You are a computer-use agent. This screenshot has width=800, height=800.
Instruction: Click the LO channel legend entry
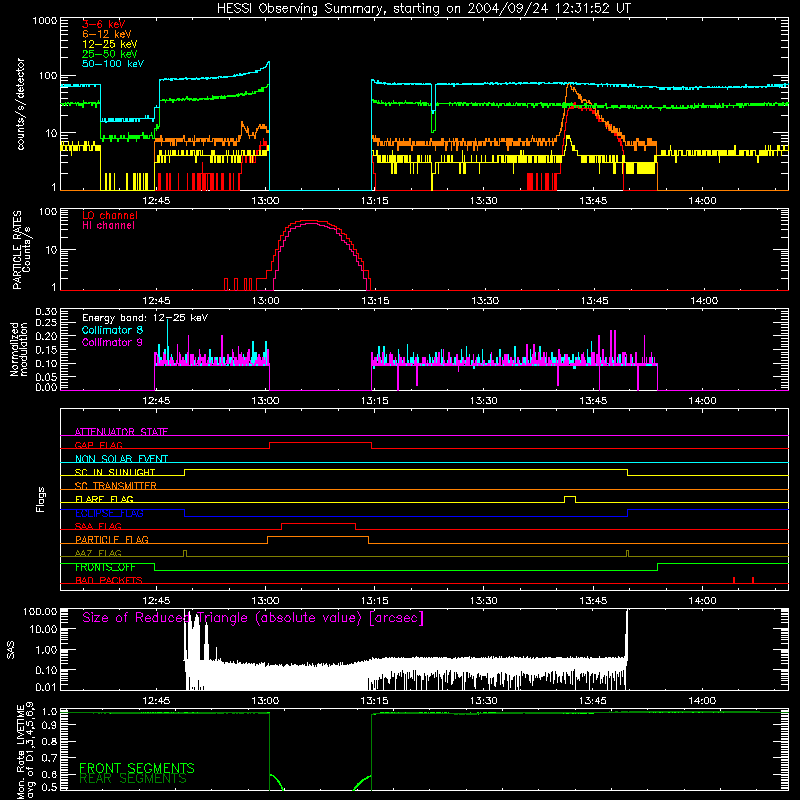110,215
